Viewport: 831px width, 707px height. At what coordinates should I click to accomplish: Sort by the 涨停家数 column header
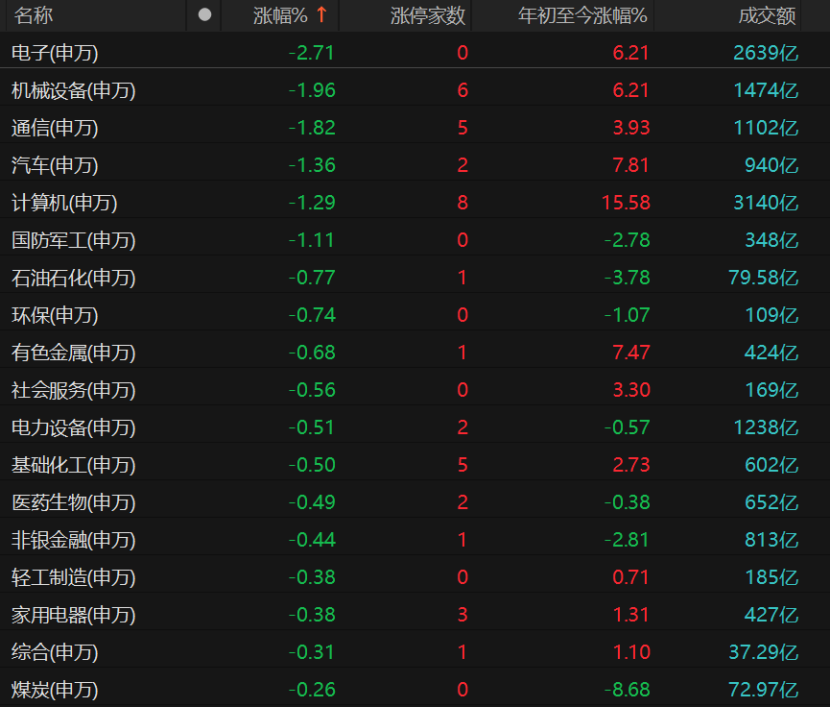coord(427,15)
